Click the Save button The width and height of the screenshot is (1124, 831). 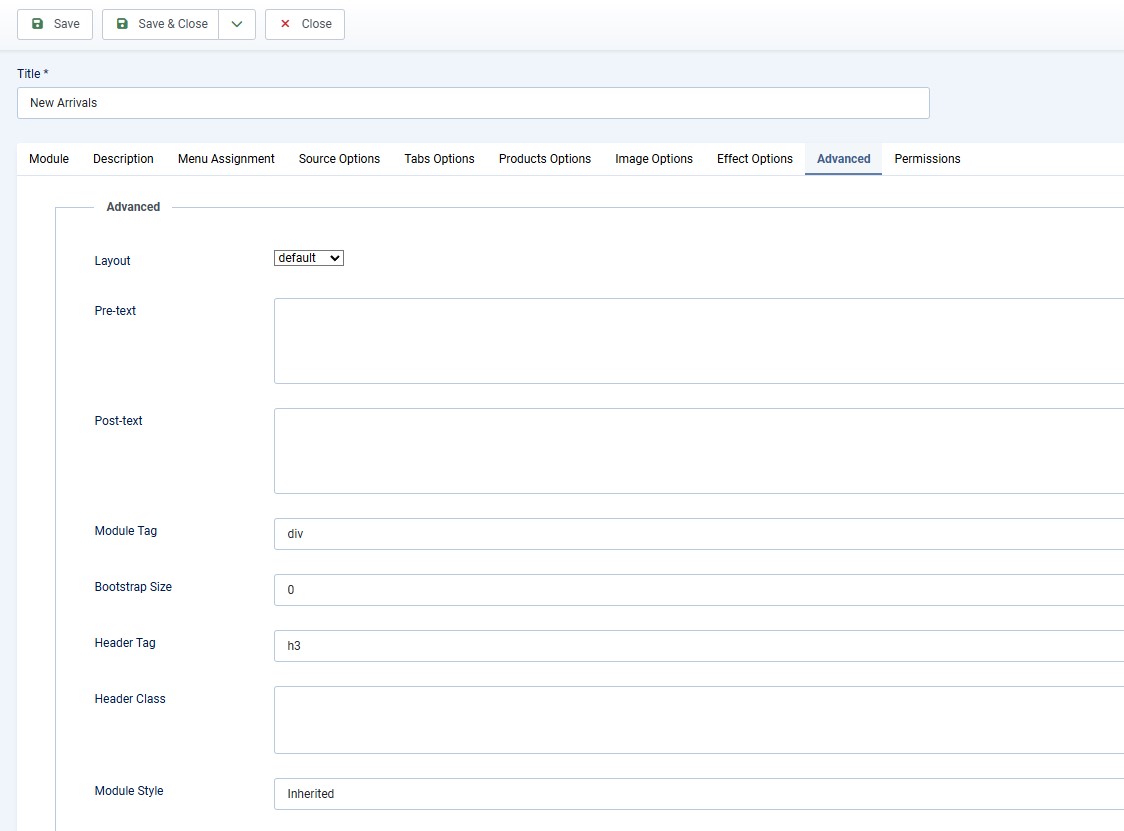pyautogui.click(x=55, y=24)
